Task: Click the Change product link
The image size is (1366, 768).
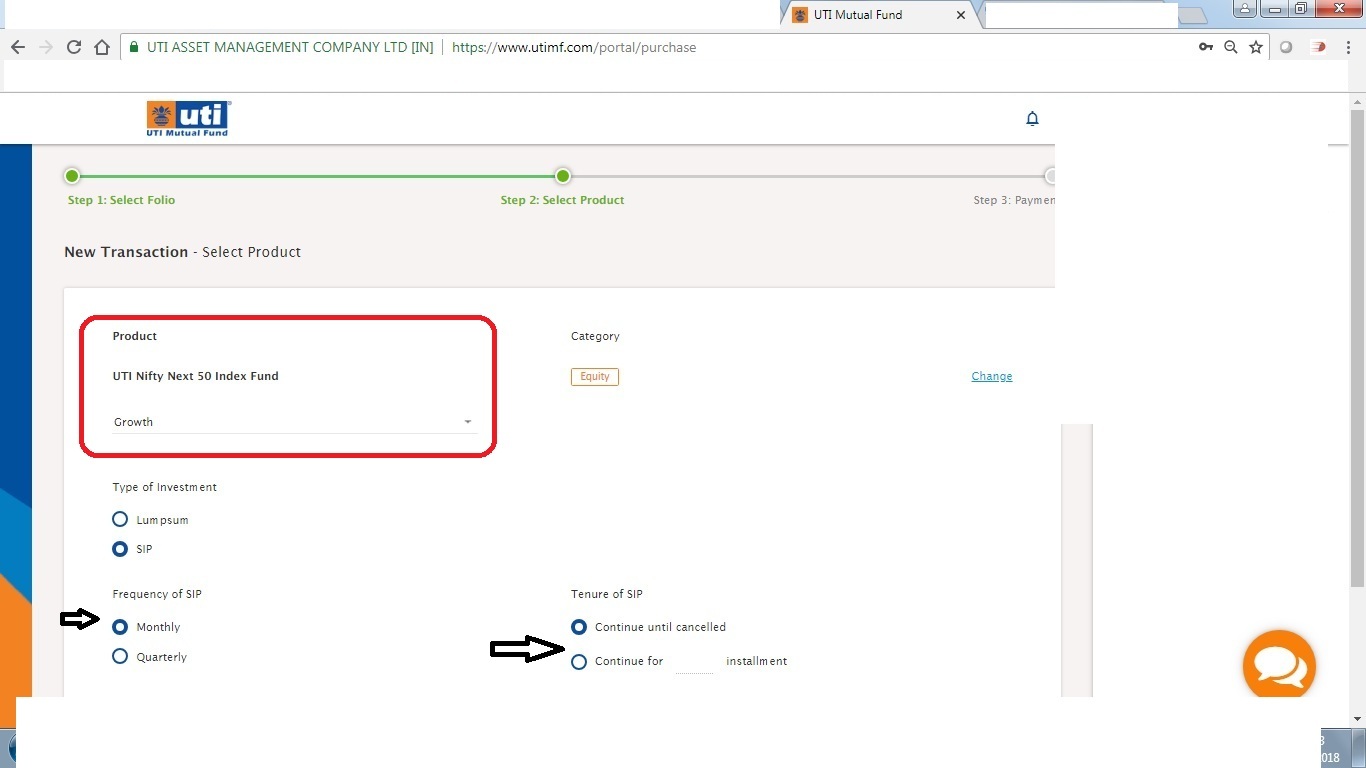Action: 992,376
